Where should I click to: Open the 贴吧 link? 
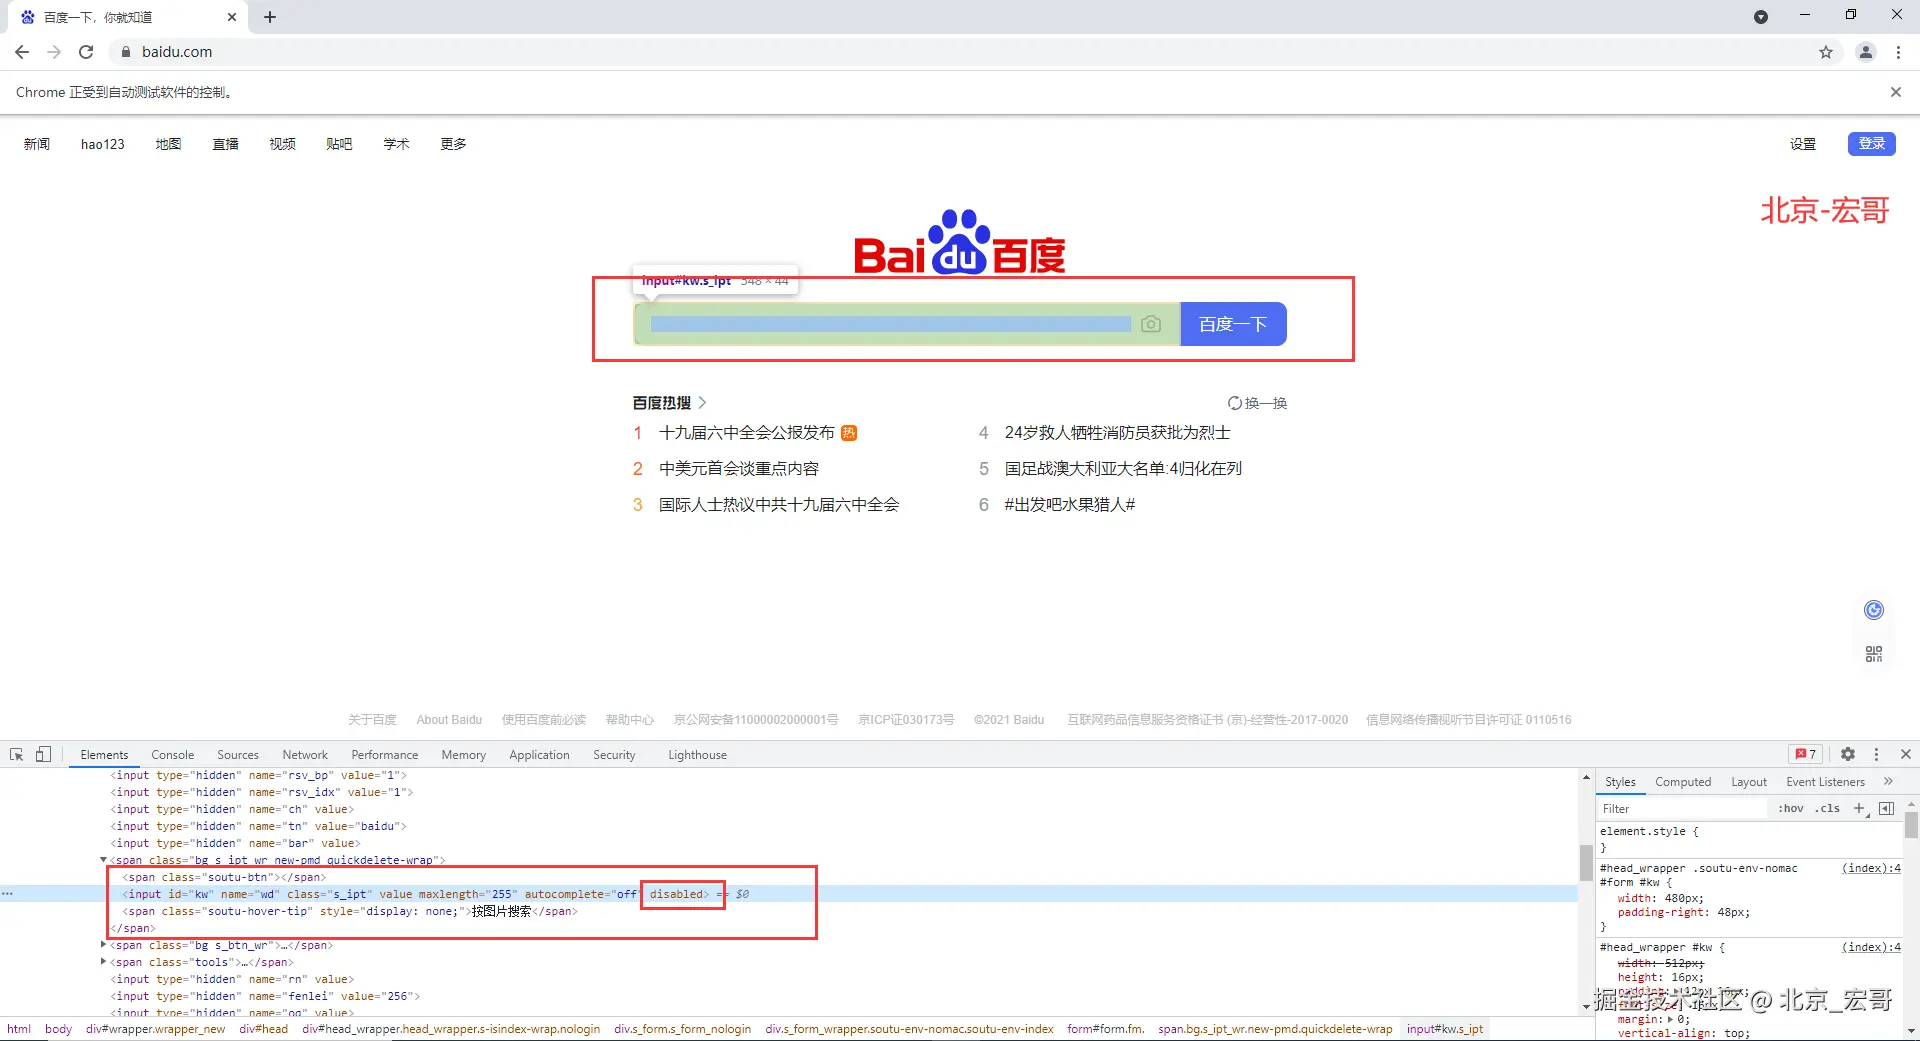339,144
